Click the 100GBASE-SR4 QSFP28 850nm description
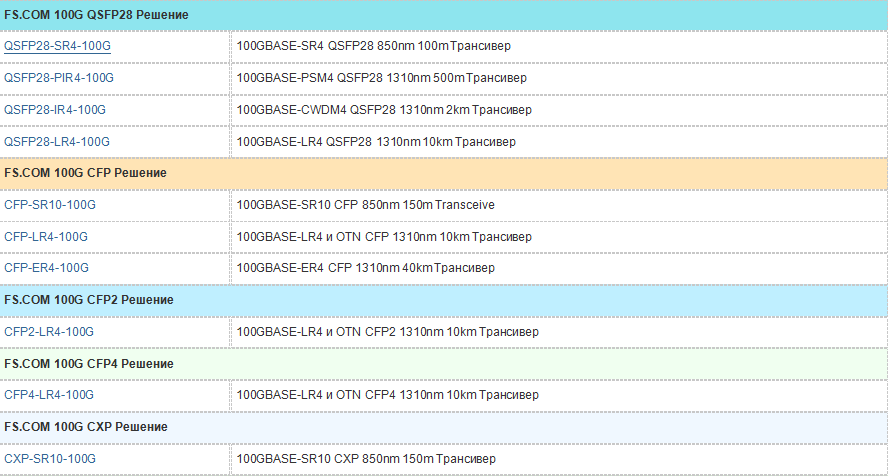Viewport: 888px width, 476px height. click(374, 46)
